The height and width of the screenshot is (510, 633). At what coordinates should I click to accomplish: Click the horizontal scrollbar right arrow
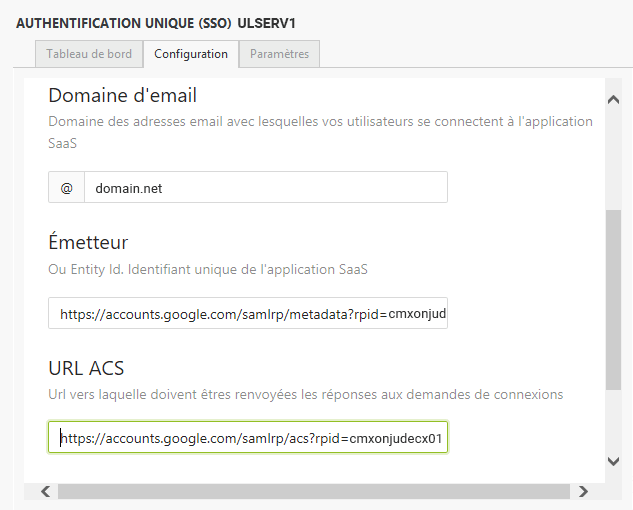[x=583, y=491]
